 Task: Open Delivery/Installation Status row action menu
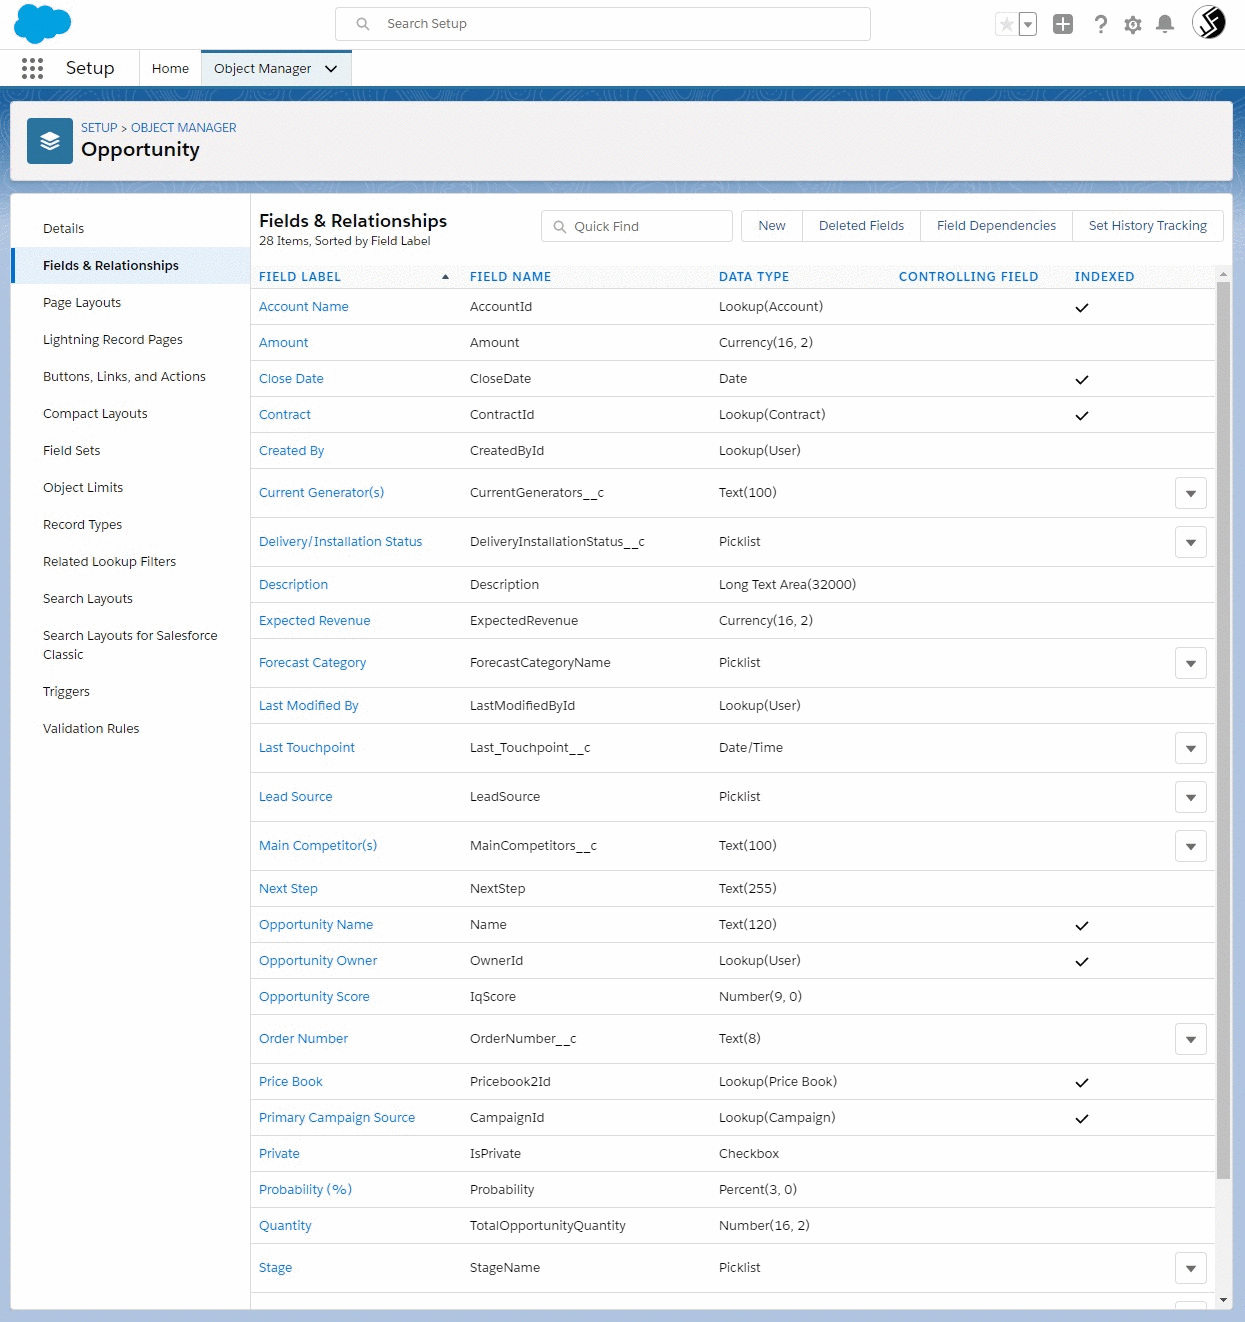pyautogui.click(x=1190, y=542)
